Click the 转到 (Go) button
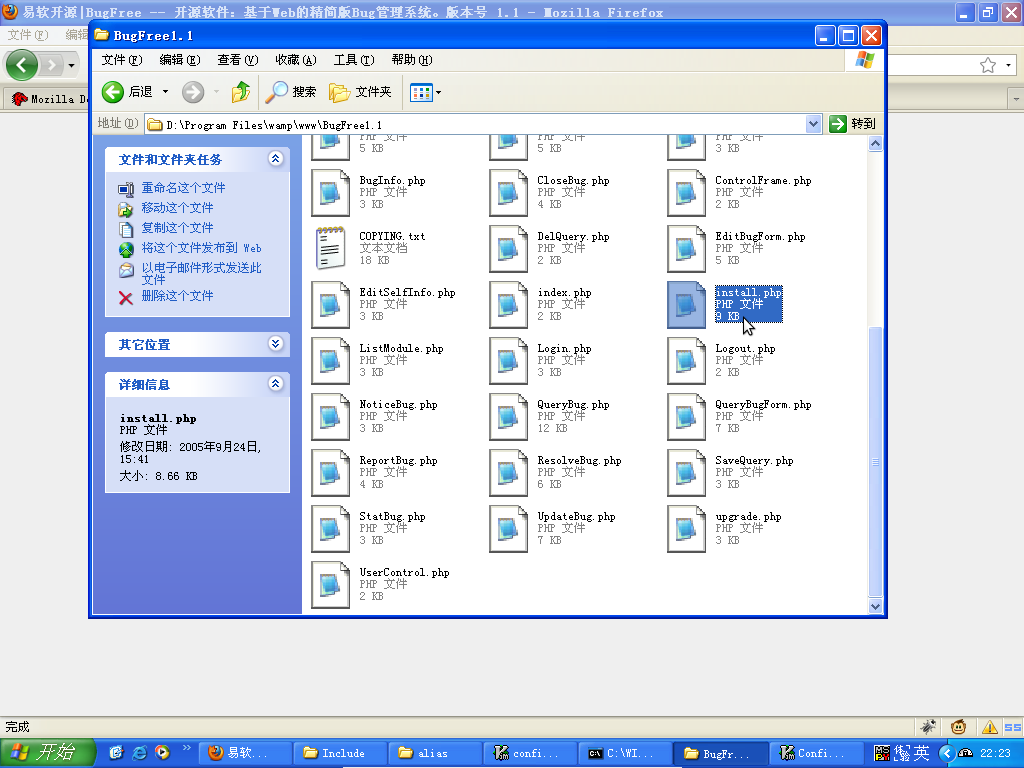Viewport: 1024px width, 768px height. point(852,124)
